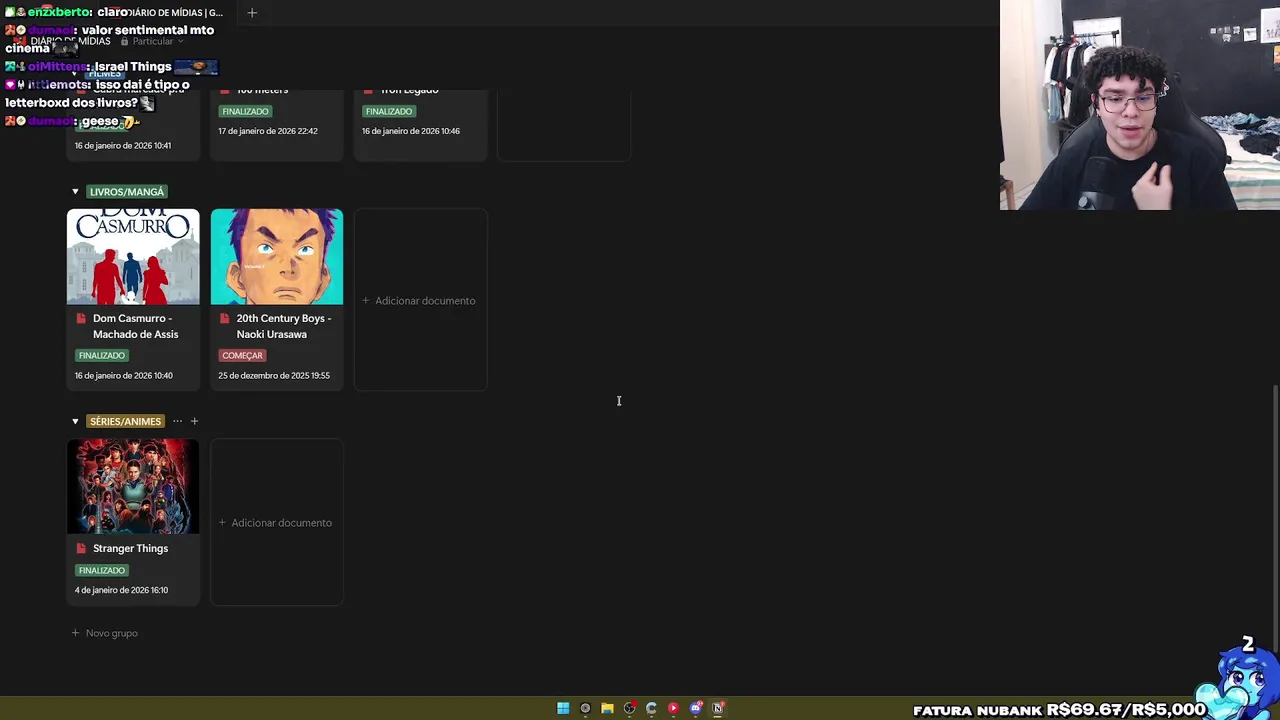Click the page icon beside Dom Casmurro
This screenshot has height=720, width=1280.
pyautogui.click(x=82, y=318)
